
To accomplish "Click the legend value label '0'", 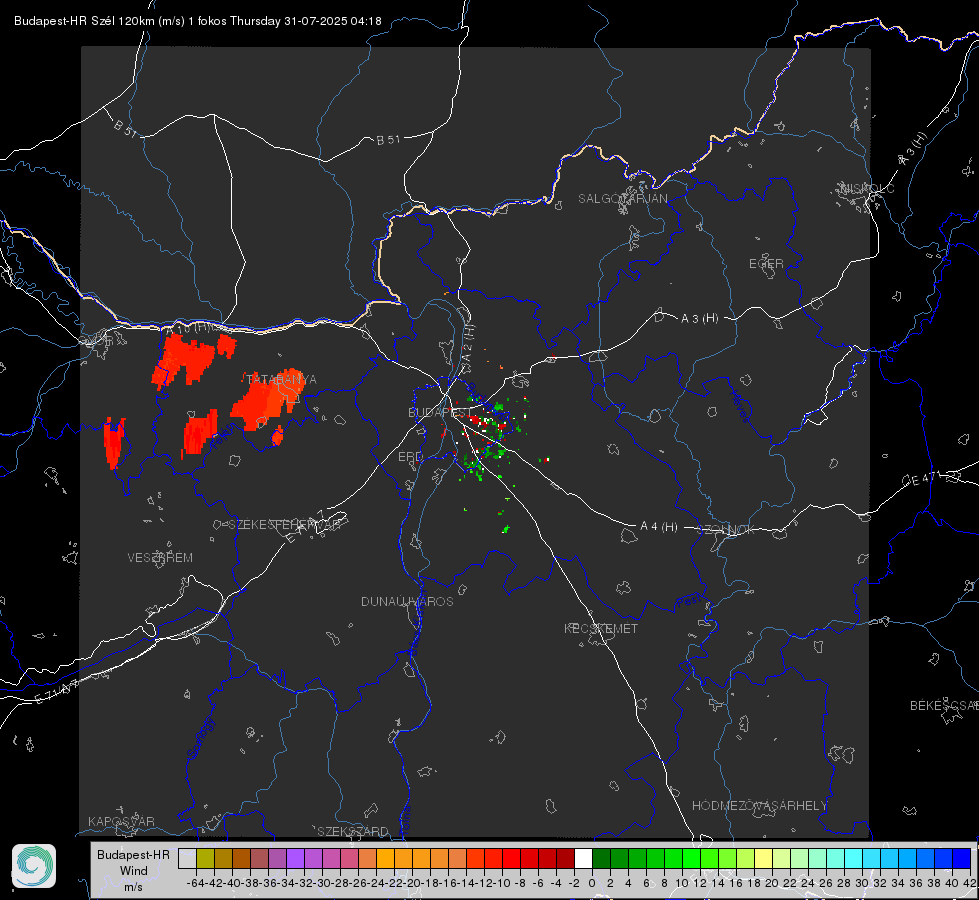I will (x=592, y=883).
